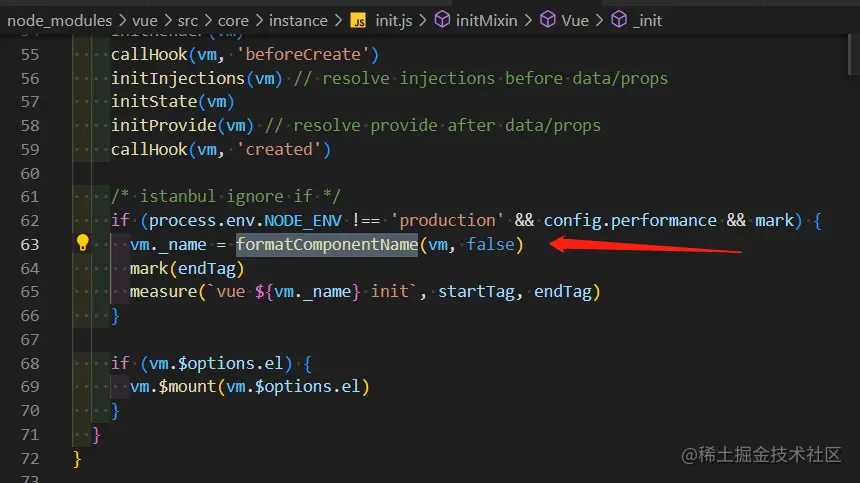Open the instance breadcrumb segment

pos(298,21)
